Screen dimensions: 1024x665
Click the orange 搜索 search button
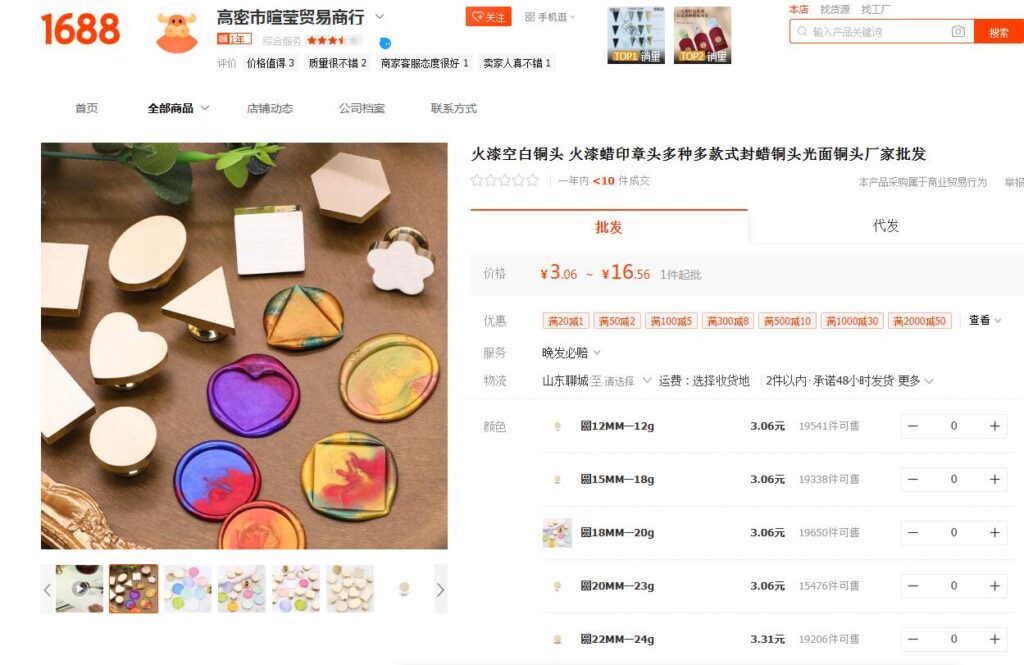(x=999, y=32)
